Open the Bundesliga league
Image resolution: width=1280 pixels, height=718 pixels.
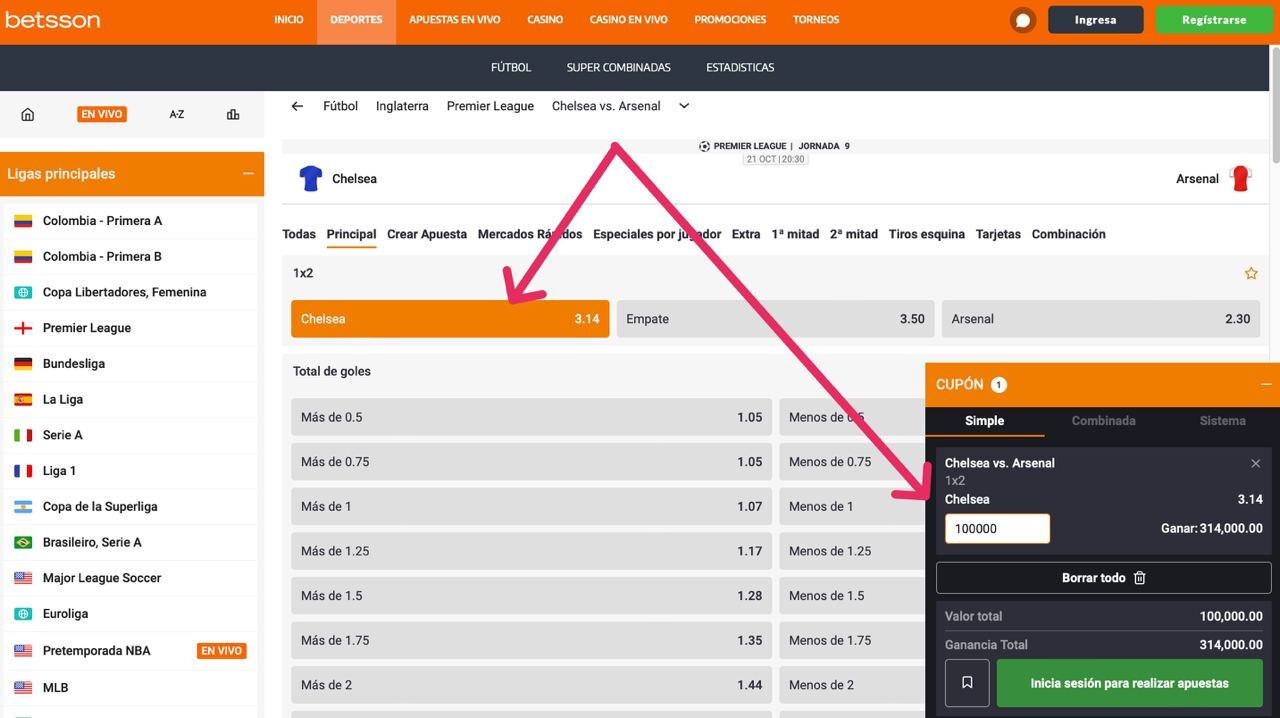[x=130, y=364]
